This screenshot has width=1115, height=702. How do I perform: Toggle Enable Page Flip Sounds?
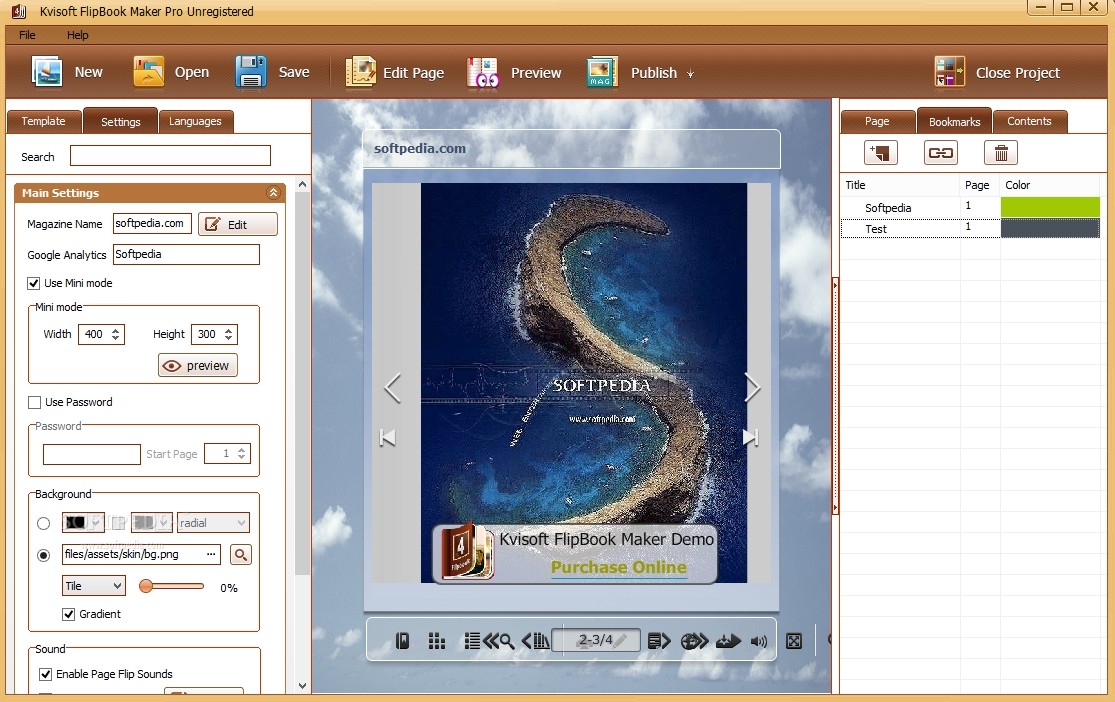[x=46, y=674]
